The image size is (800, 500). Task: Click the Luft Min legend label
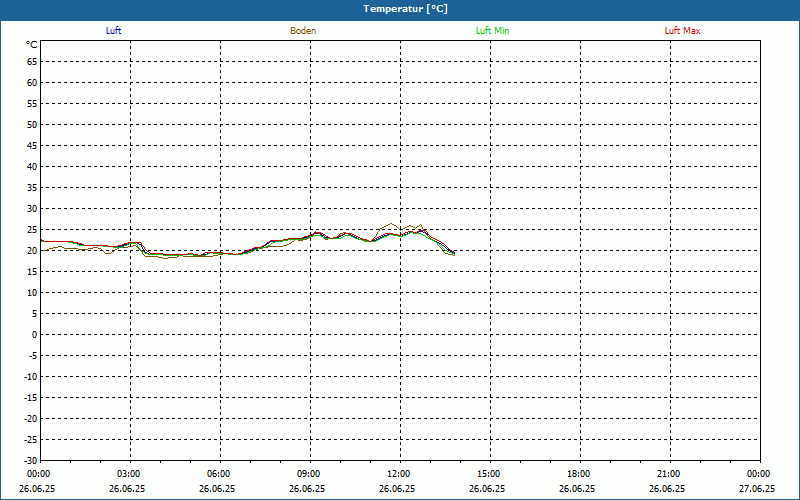click(492, 31)
